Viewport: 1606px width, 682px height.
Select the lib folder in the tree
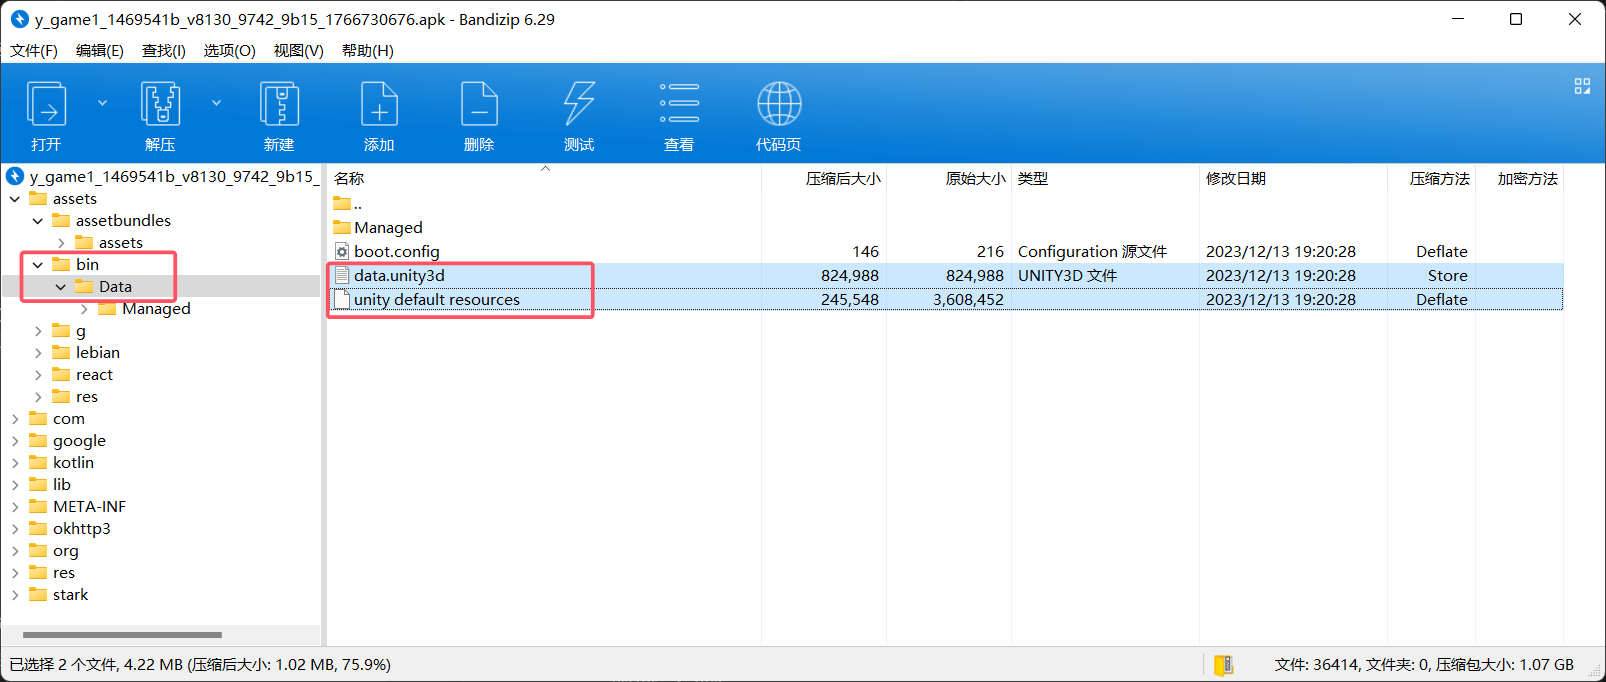(62, 485)
